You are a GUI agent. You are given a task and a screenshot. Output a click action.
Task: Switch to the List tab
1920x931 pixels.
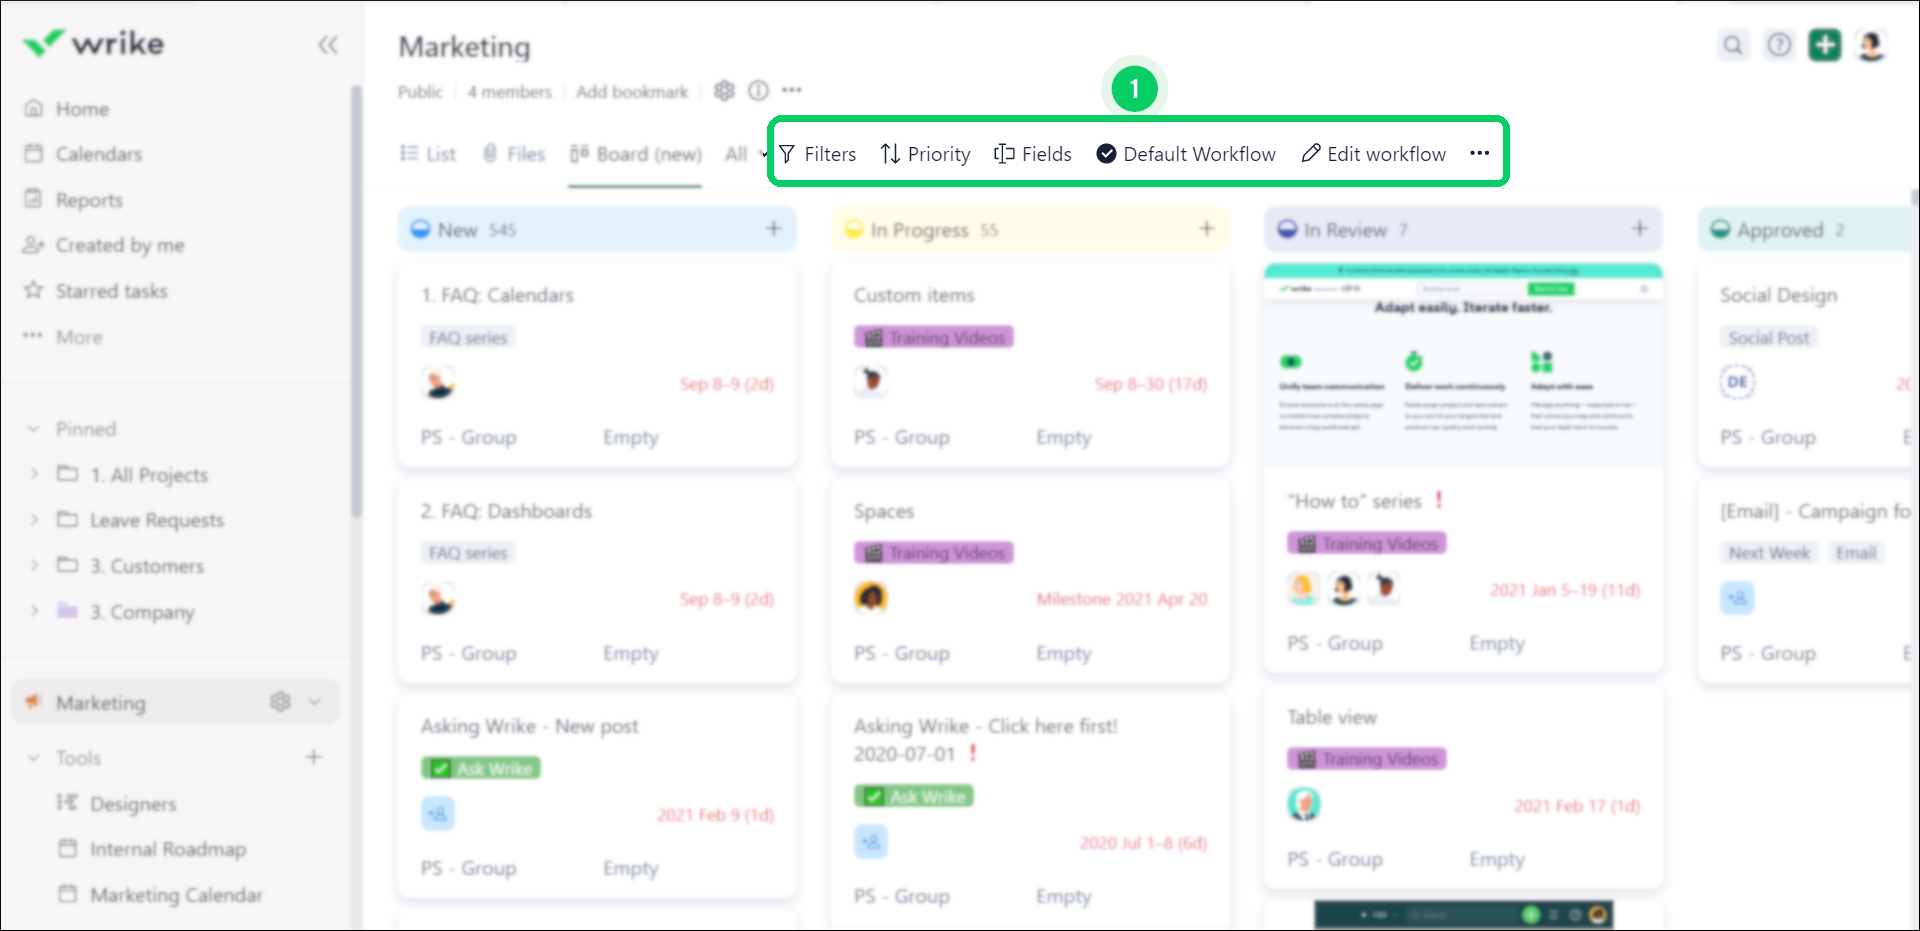[427, 153]
